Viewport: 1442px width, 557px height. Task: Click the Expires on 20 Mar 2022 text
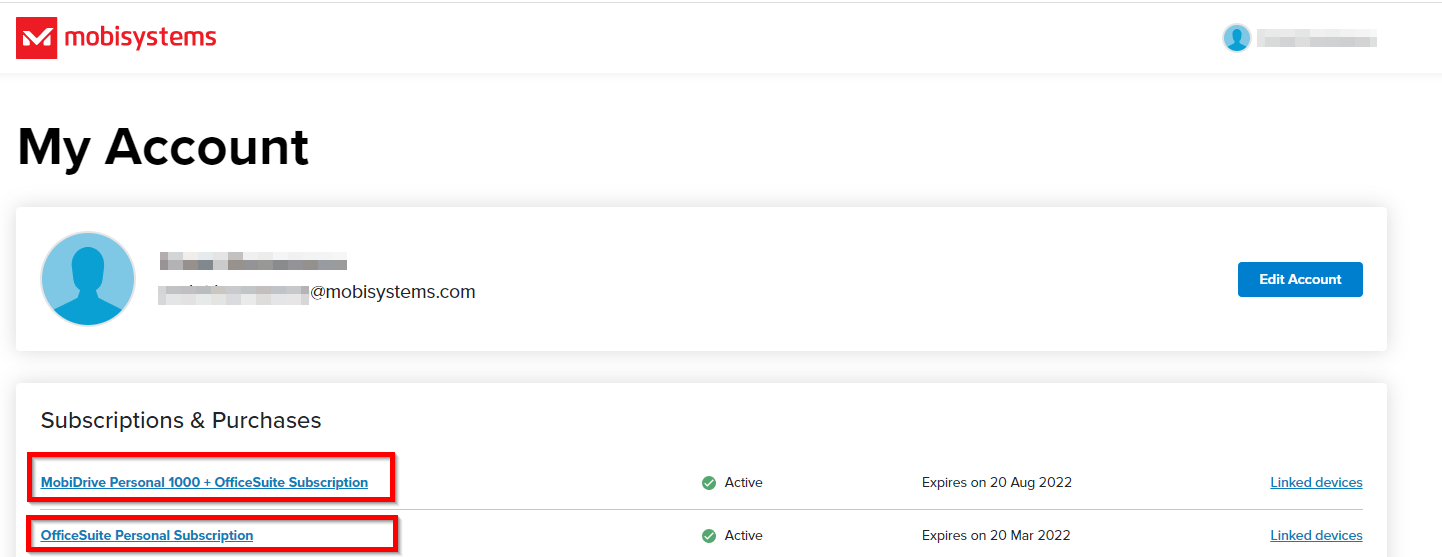996,535
